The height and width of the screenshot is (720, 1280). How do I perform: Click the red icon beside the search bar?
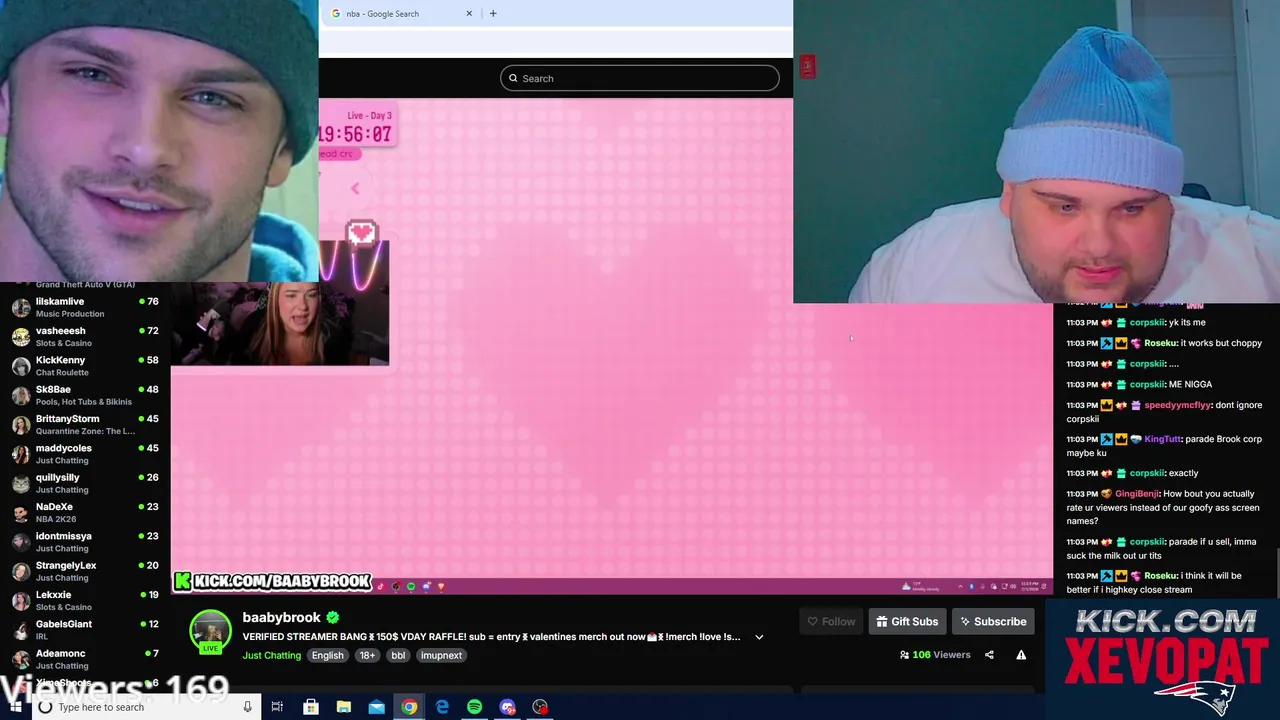[x=807, y=66]
